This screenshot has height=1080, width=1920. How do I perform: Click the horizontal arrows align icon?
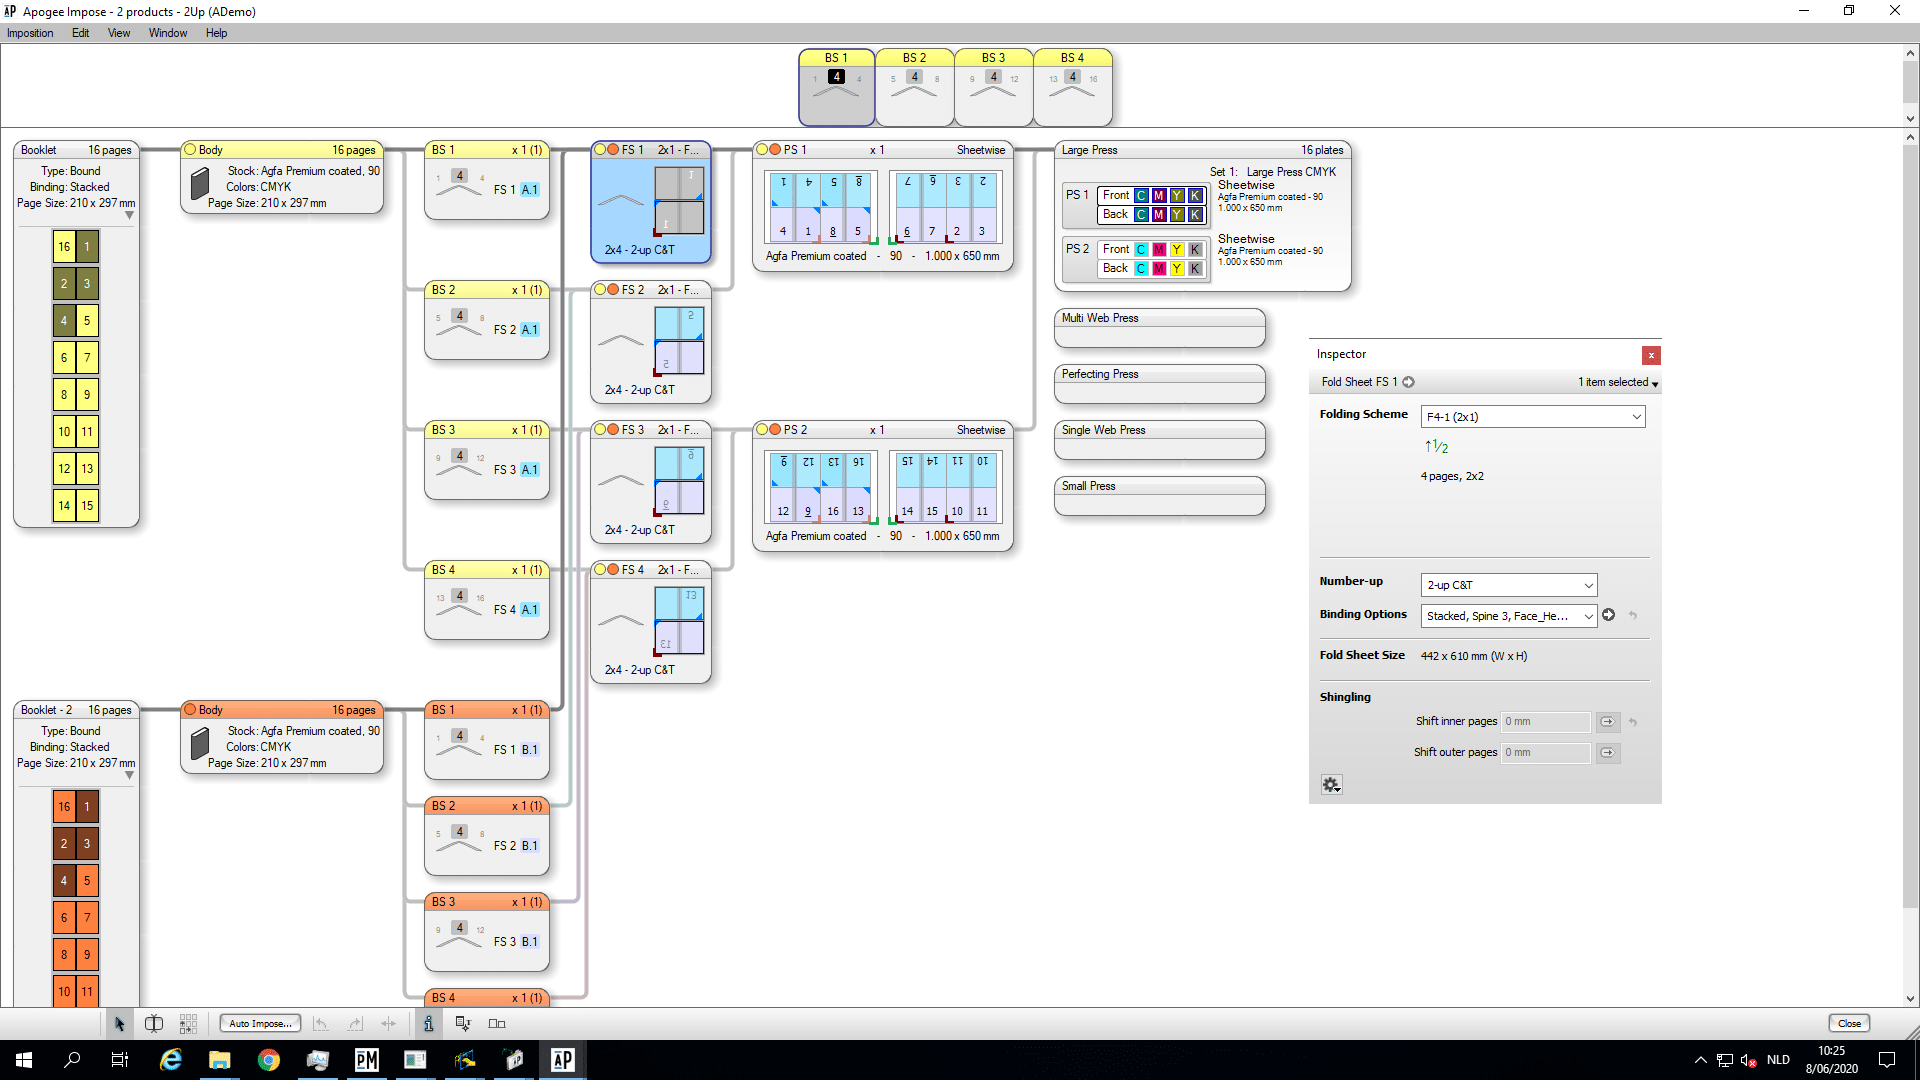389,1023
